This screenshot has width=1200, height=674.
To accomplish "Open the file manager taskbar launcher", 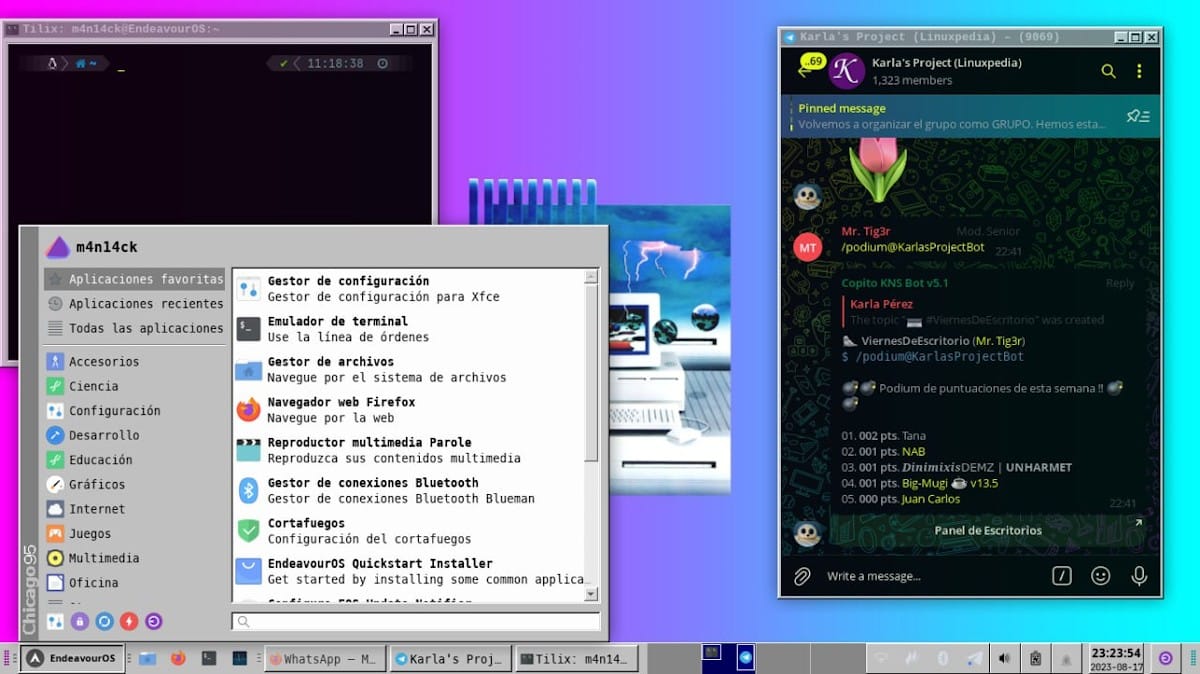I will [148, 658].
